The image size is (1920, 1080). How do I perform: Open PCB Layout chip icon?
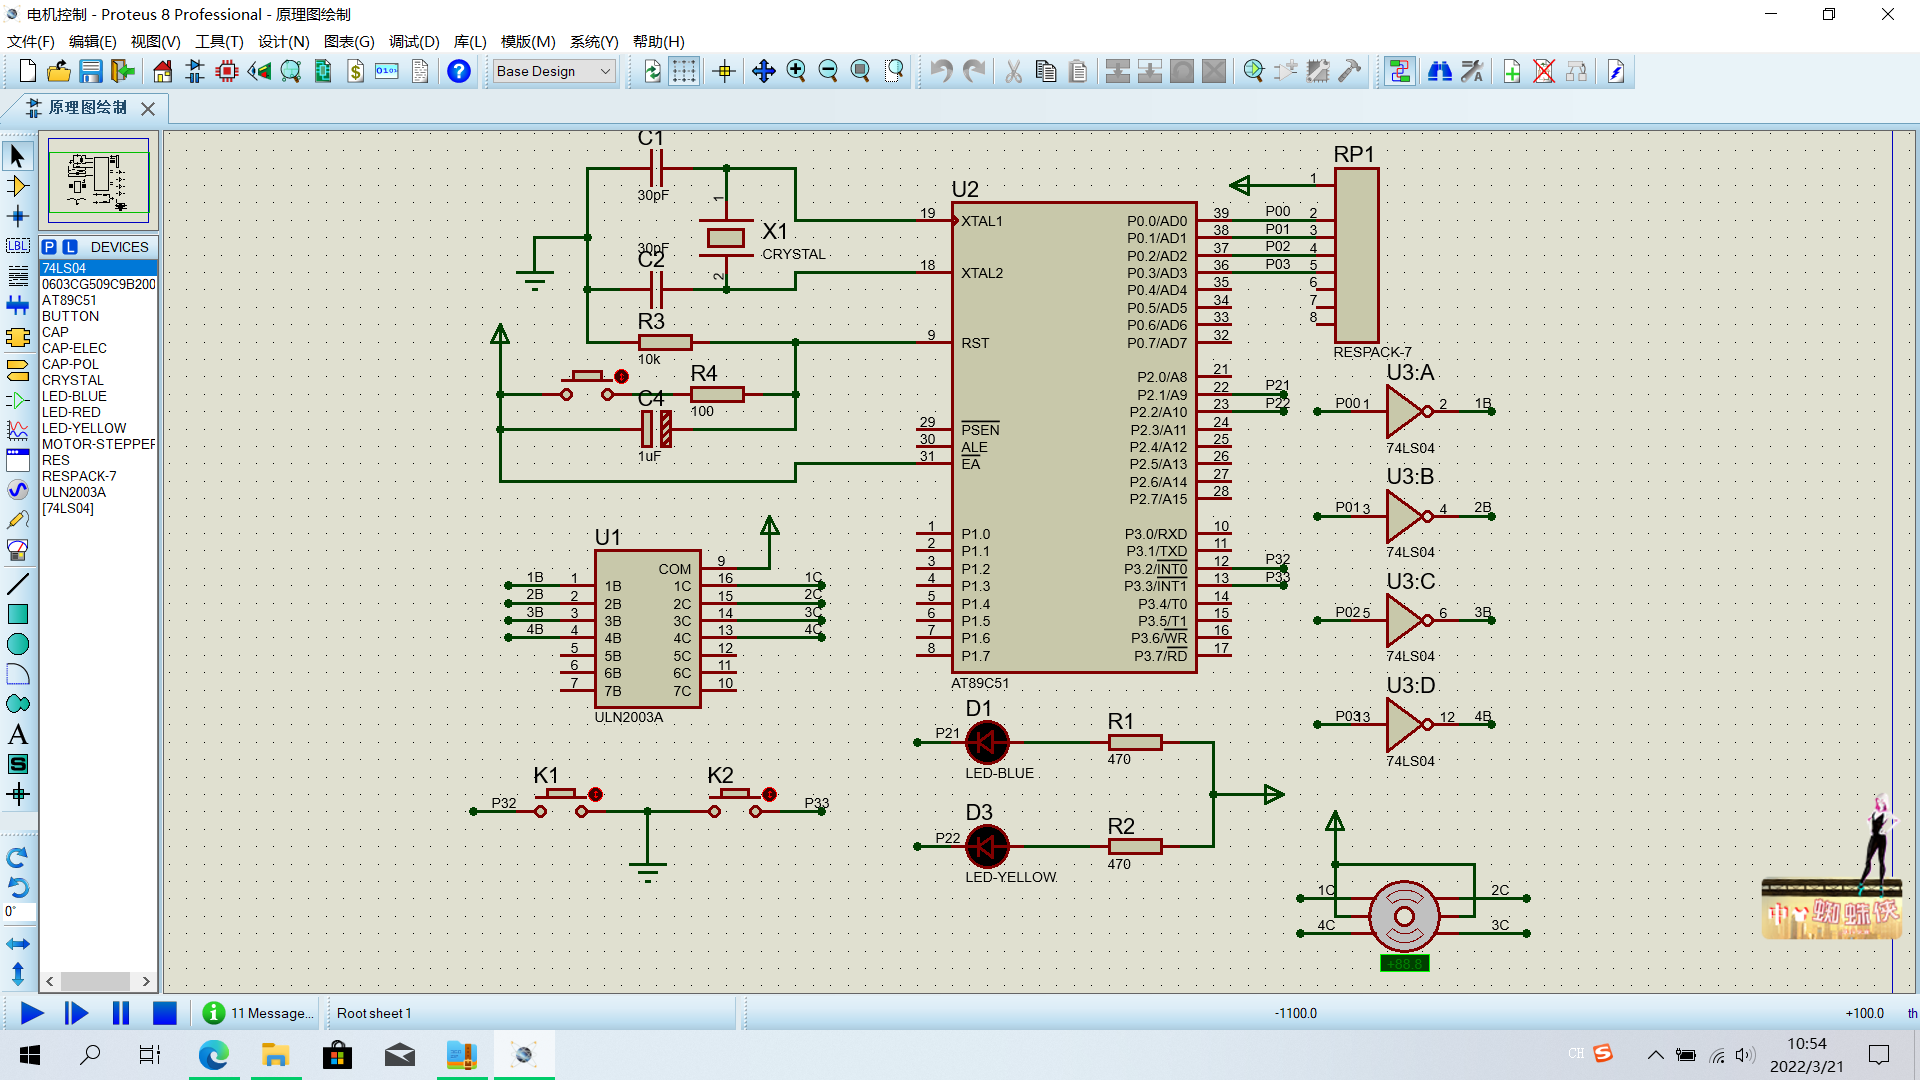tap(227, 71)
